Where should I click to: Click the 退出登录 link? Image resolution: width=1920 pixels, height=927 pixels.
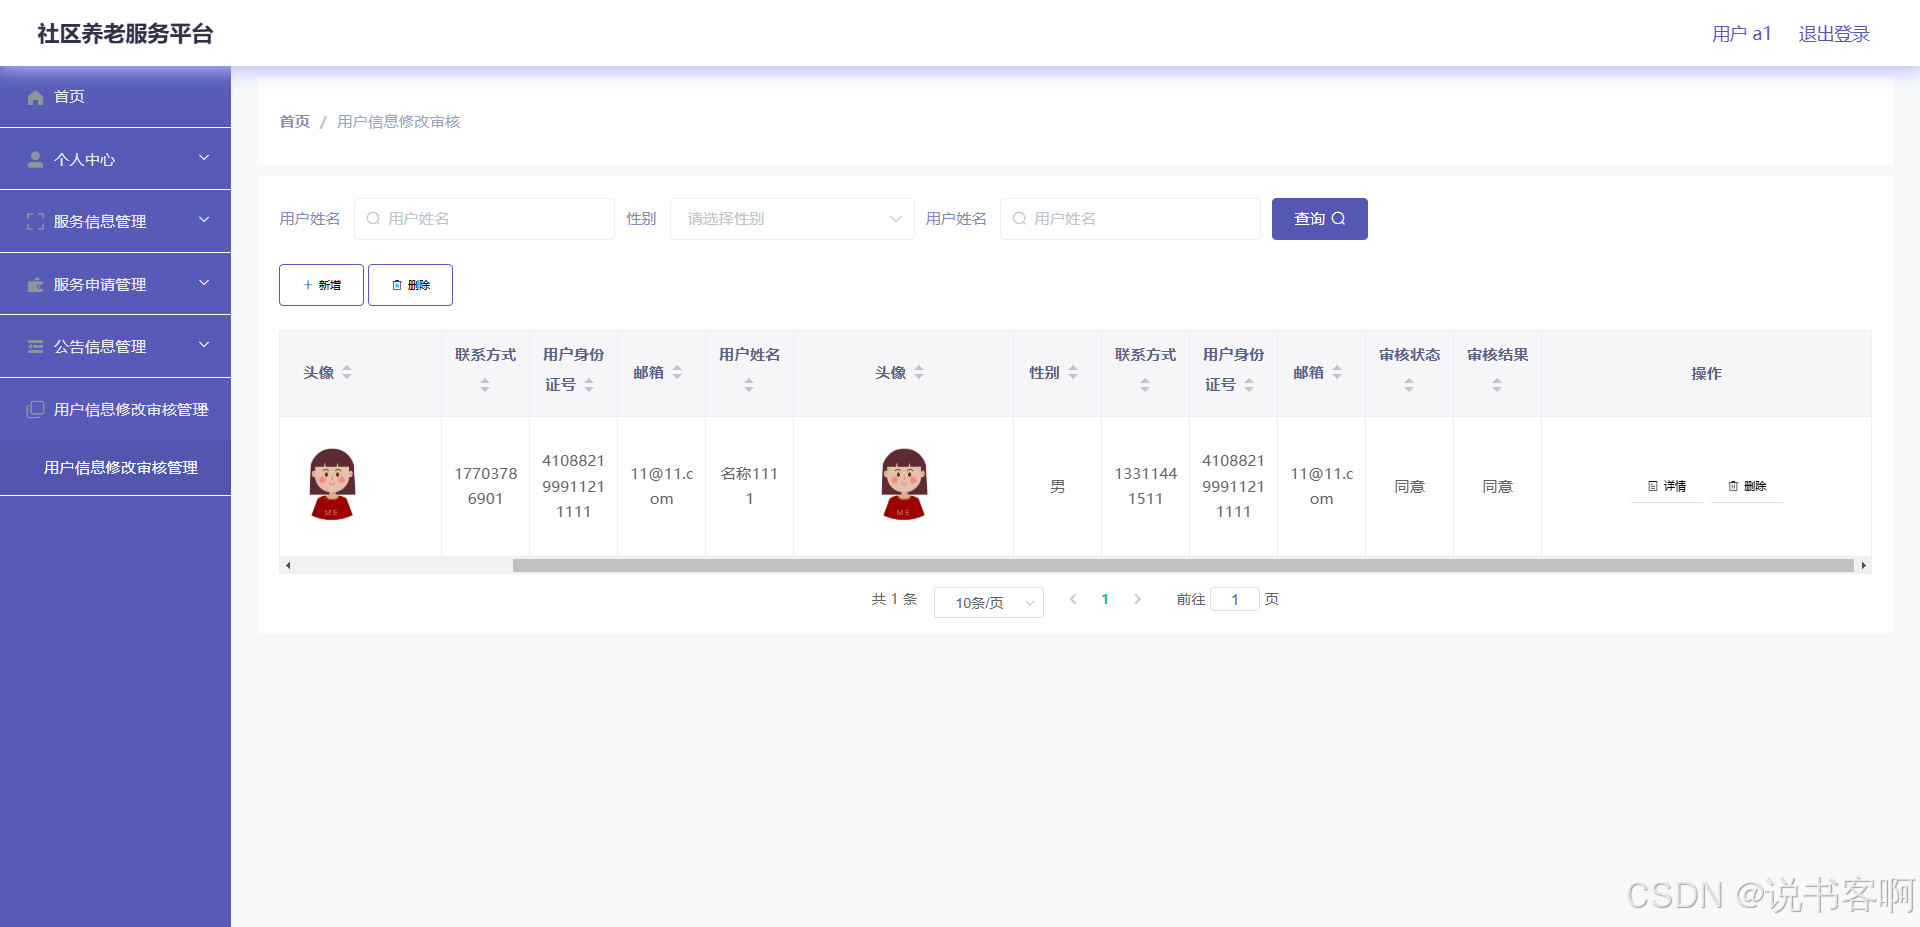(1834, 34)
